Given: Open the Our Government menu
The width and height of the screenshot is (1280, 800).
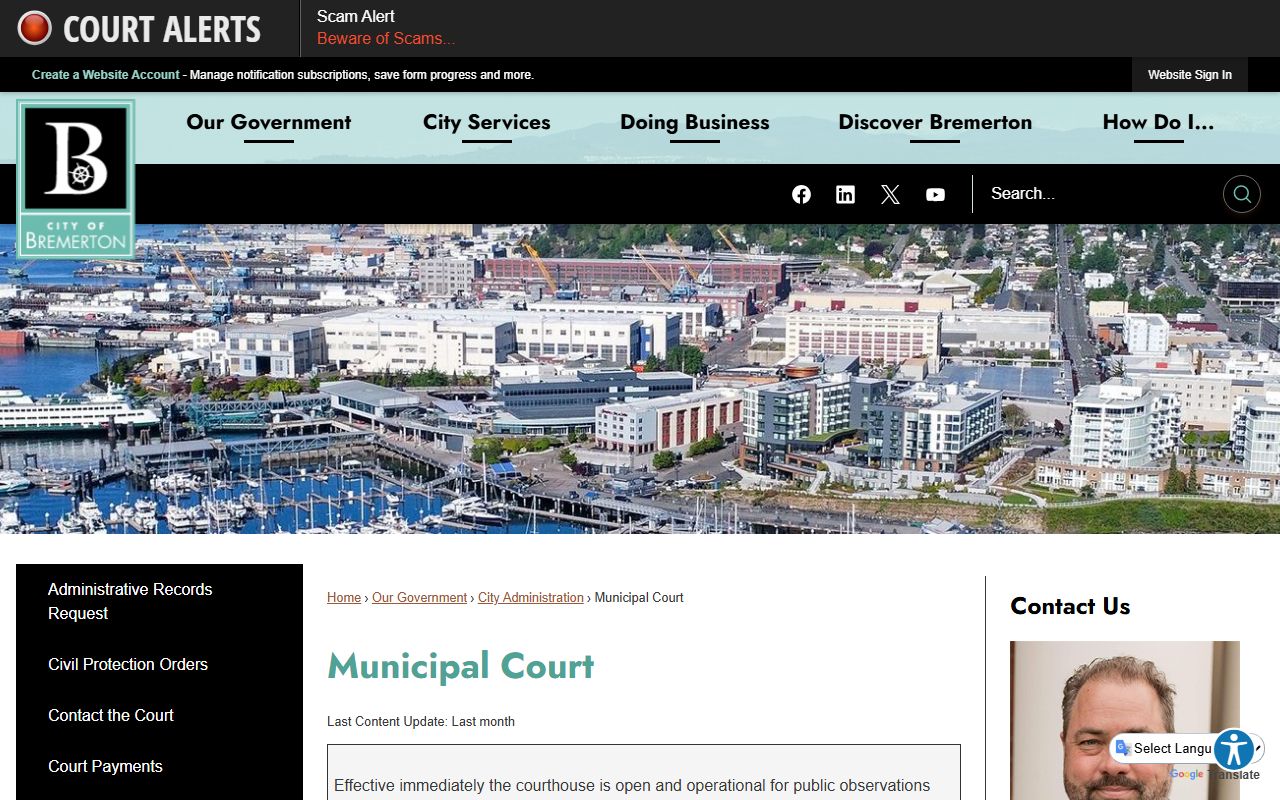Looking at the screenshot, I should [268, 122].
